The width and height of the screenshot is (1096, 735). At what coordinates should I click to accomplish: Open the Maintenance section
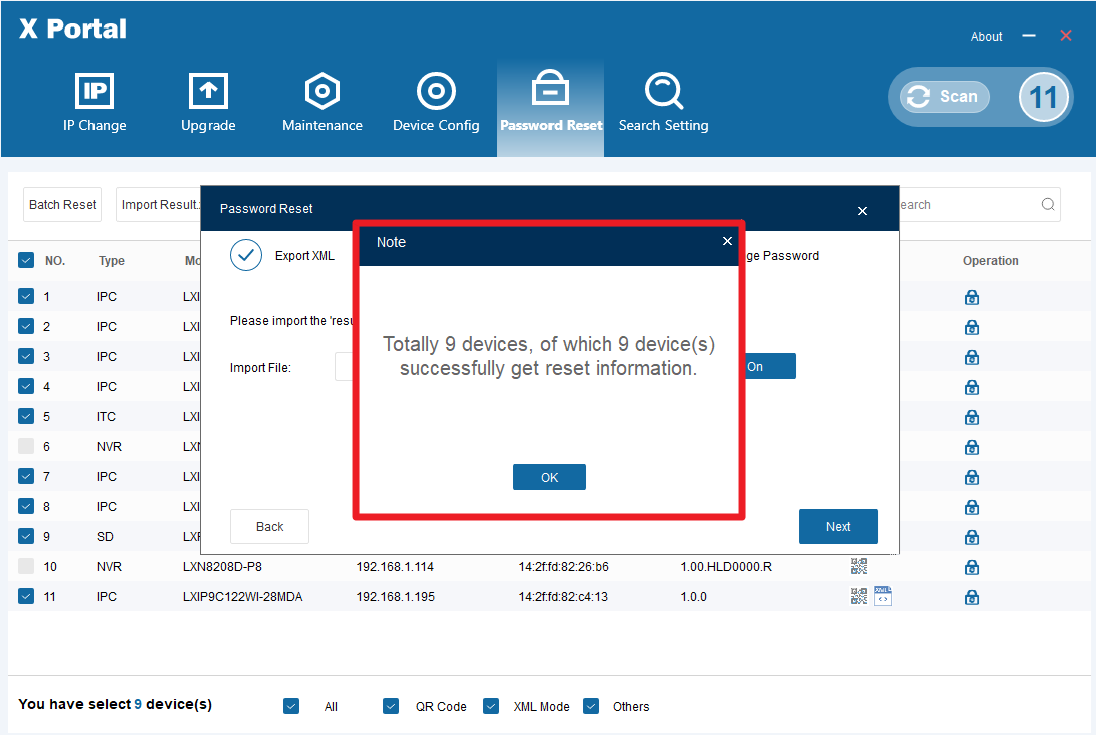pyautogui.click(x=322, y=103)
